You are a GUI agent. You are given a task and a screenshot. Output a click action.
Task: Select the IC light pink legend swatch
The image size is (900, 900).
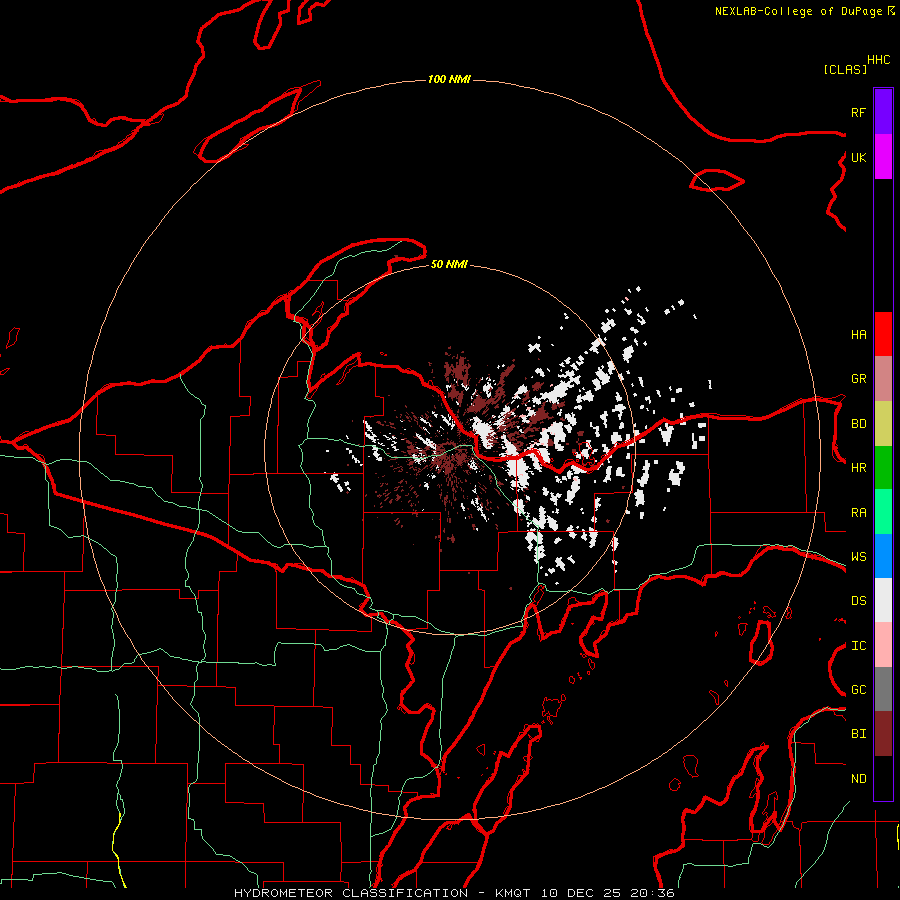(883, 645)
